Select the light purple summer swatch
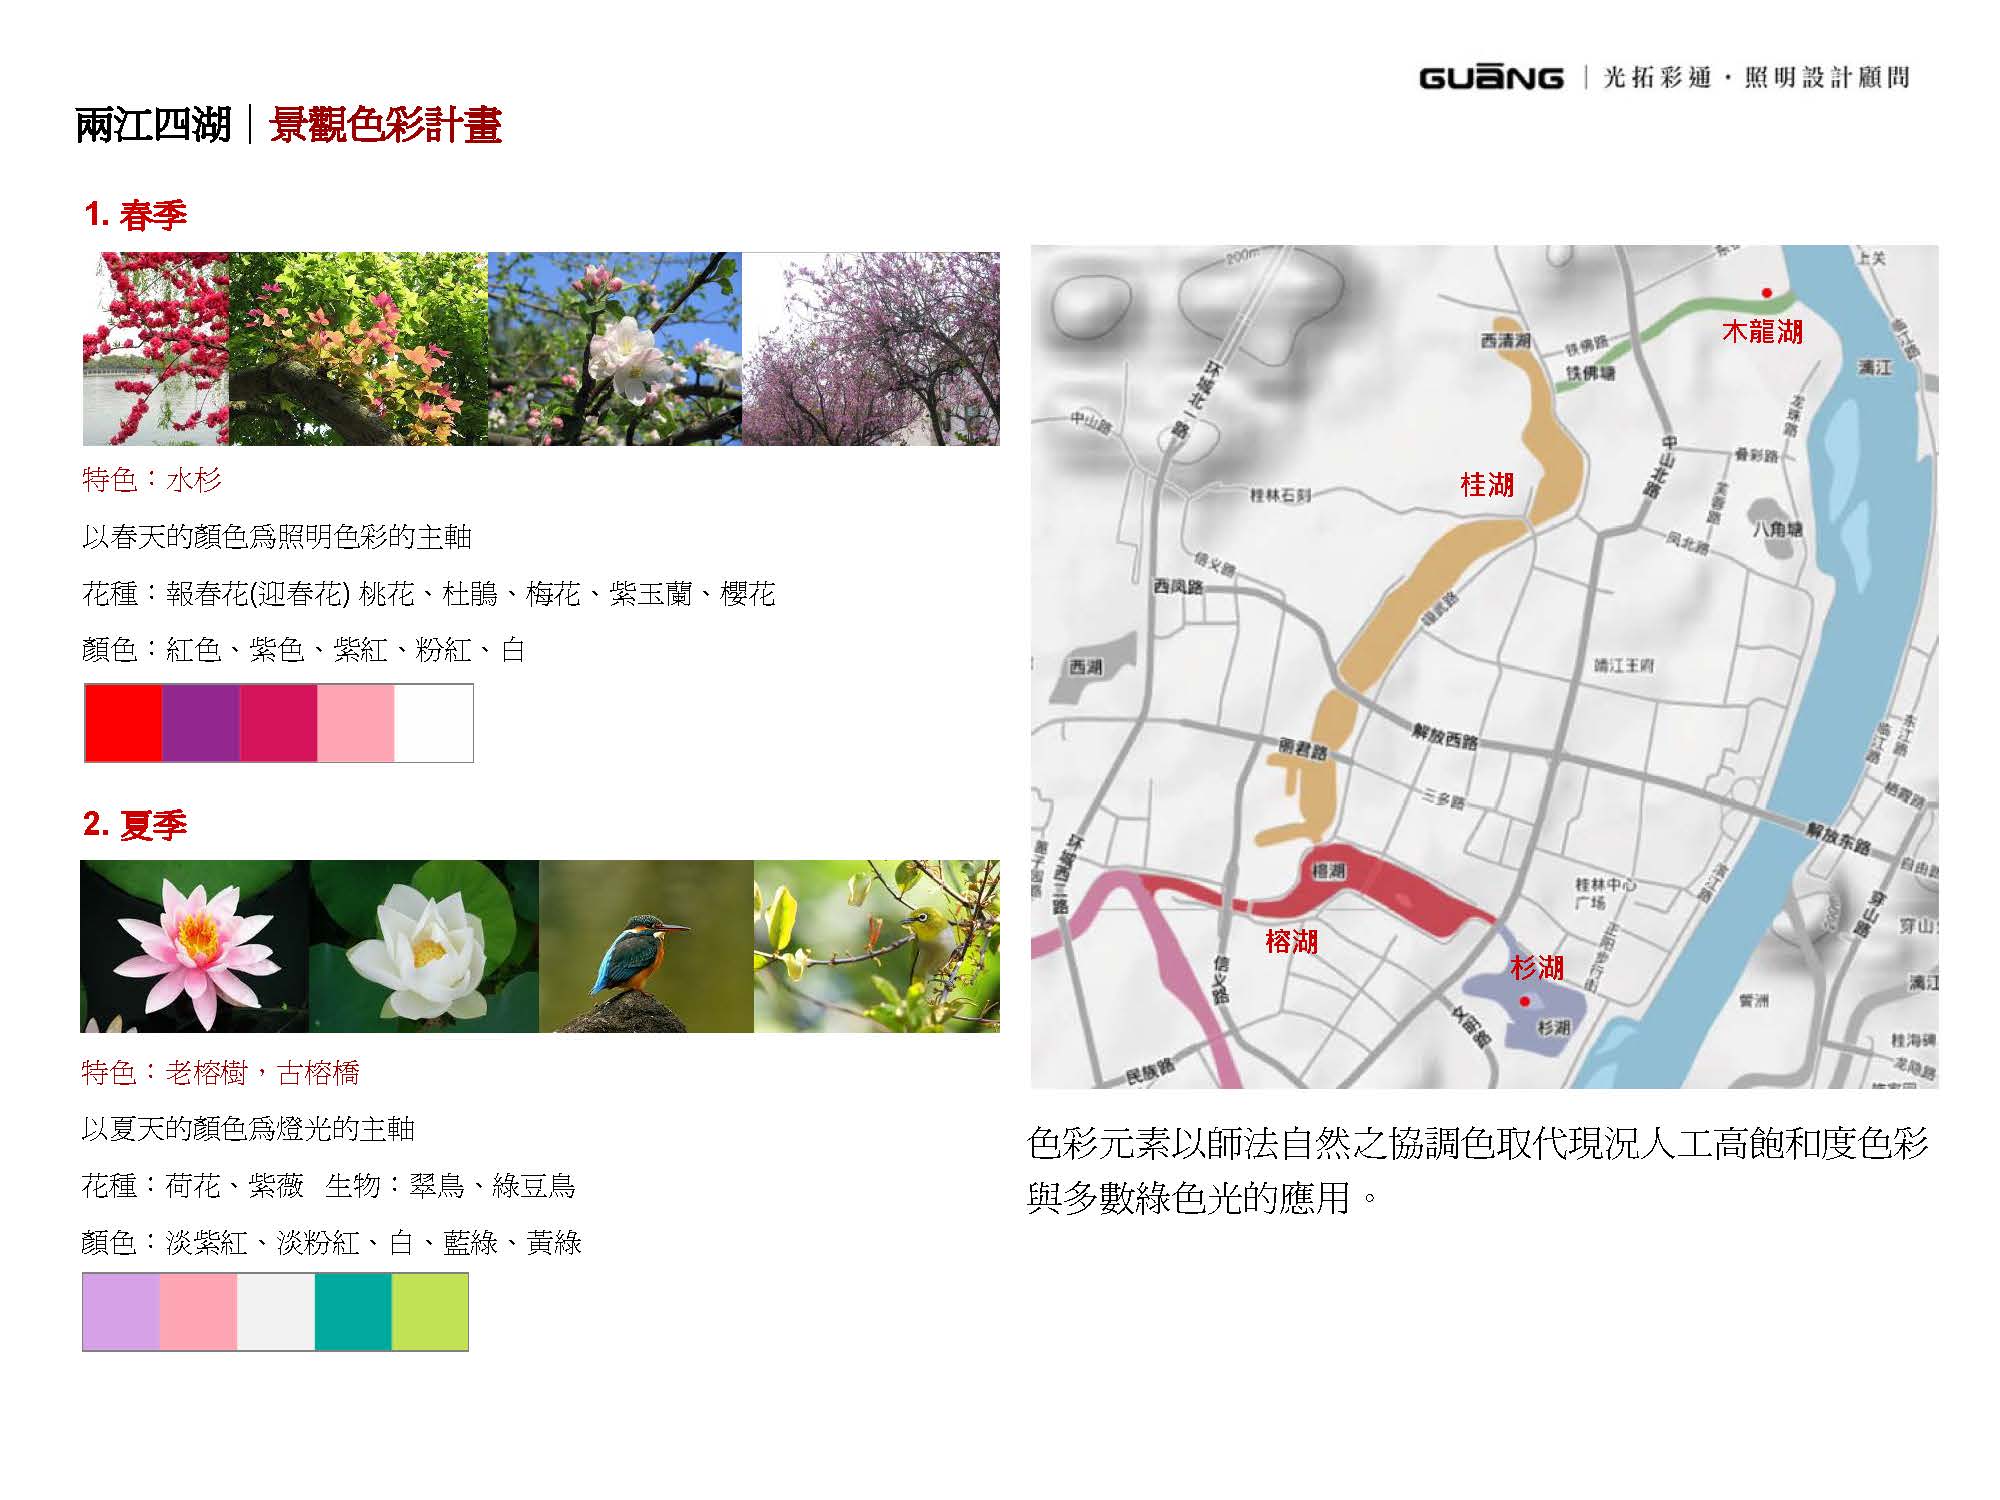Screen dimensions: 2000x1500 click(x=121, y=1312)
